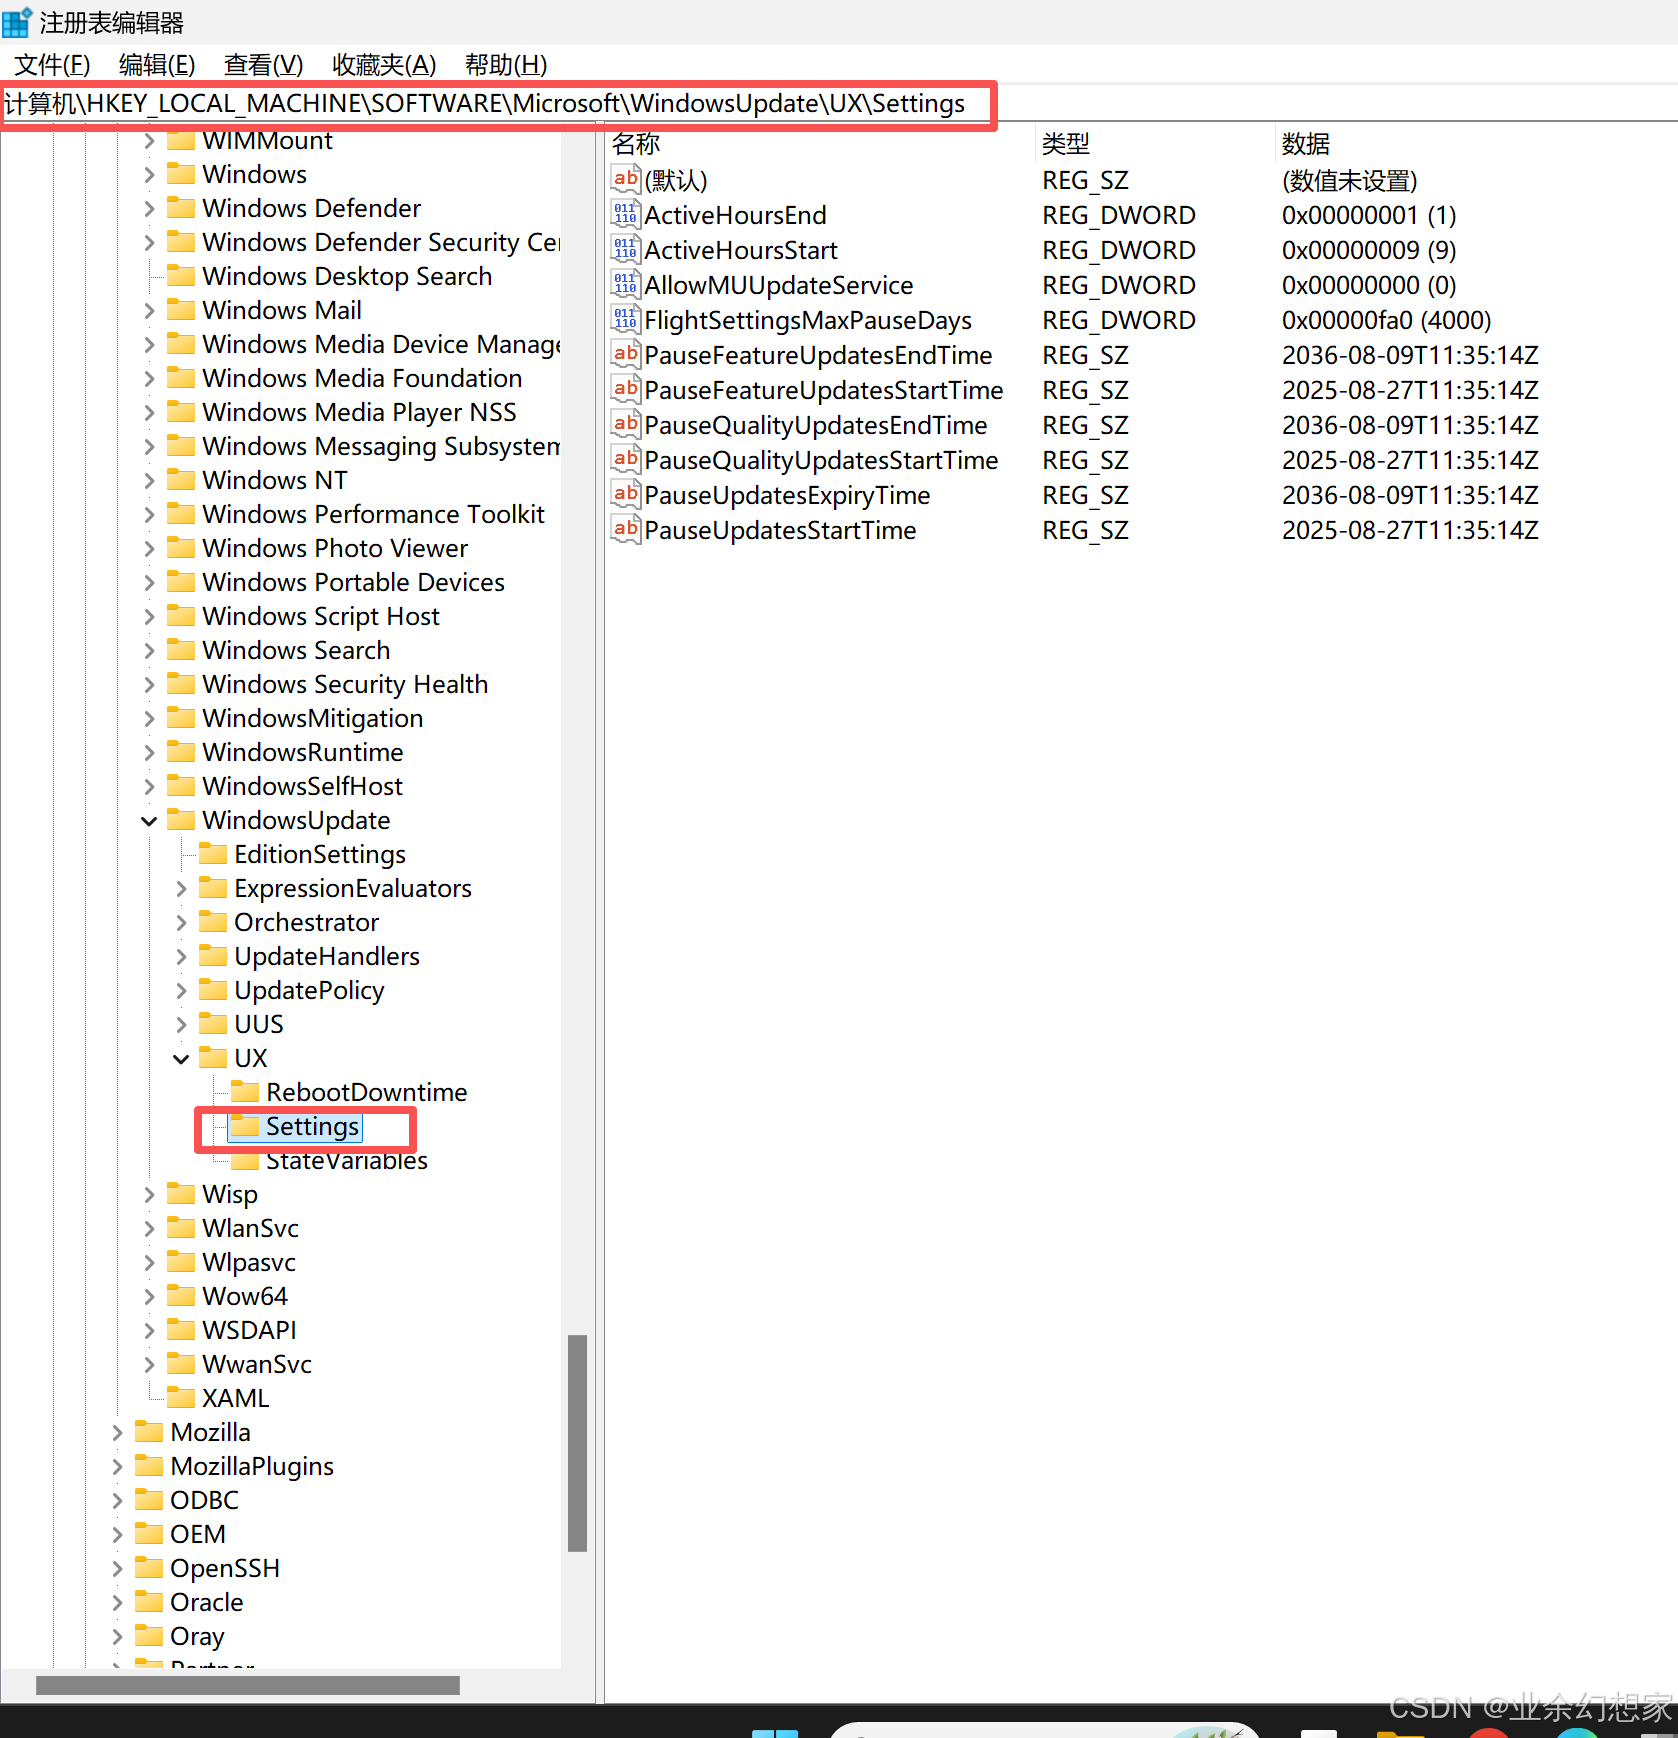Select the StateVariables key
The width and height of the screenshot is (1678, 1738).
(x=346, y=1160)
